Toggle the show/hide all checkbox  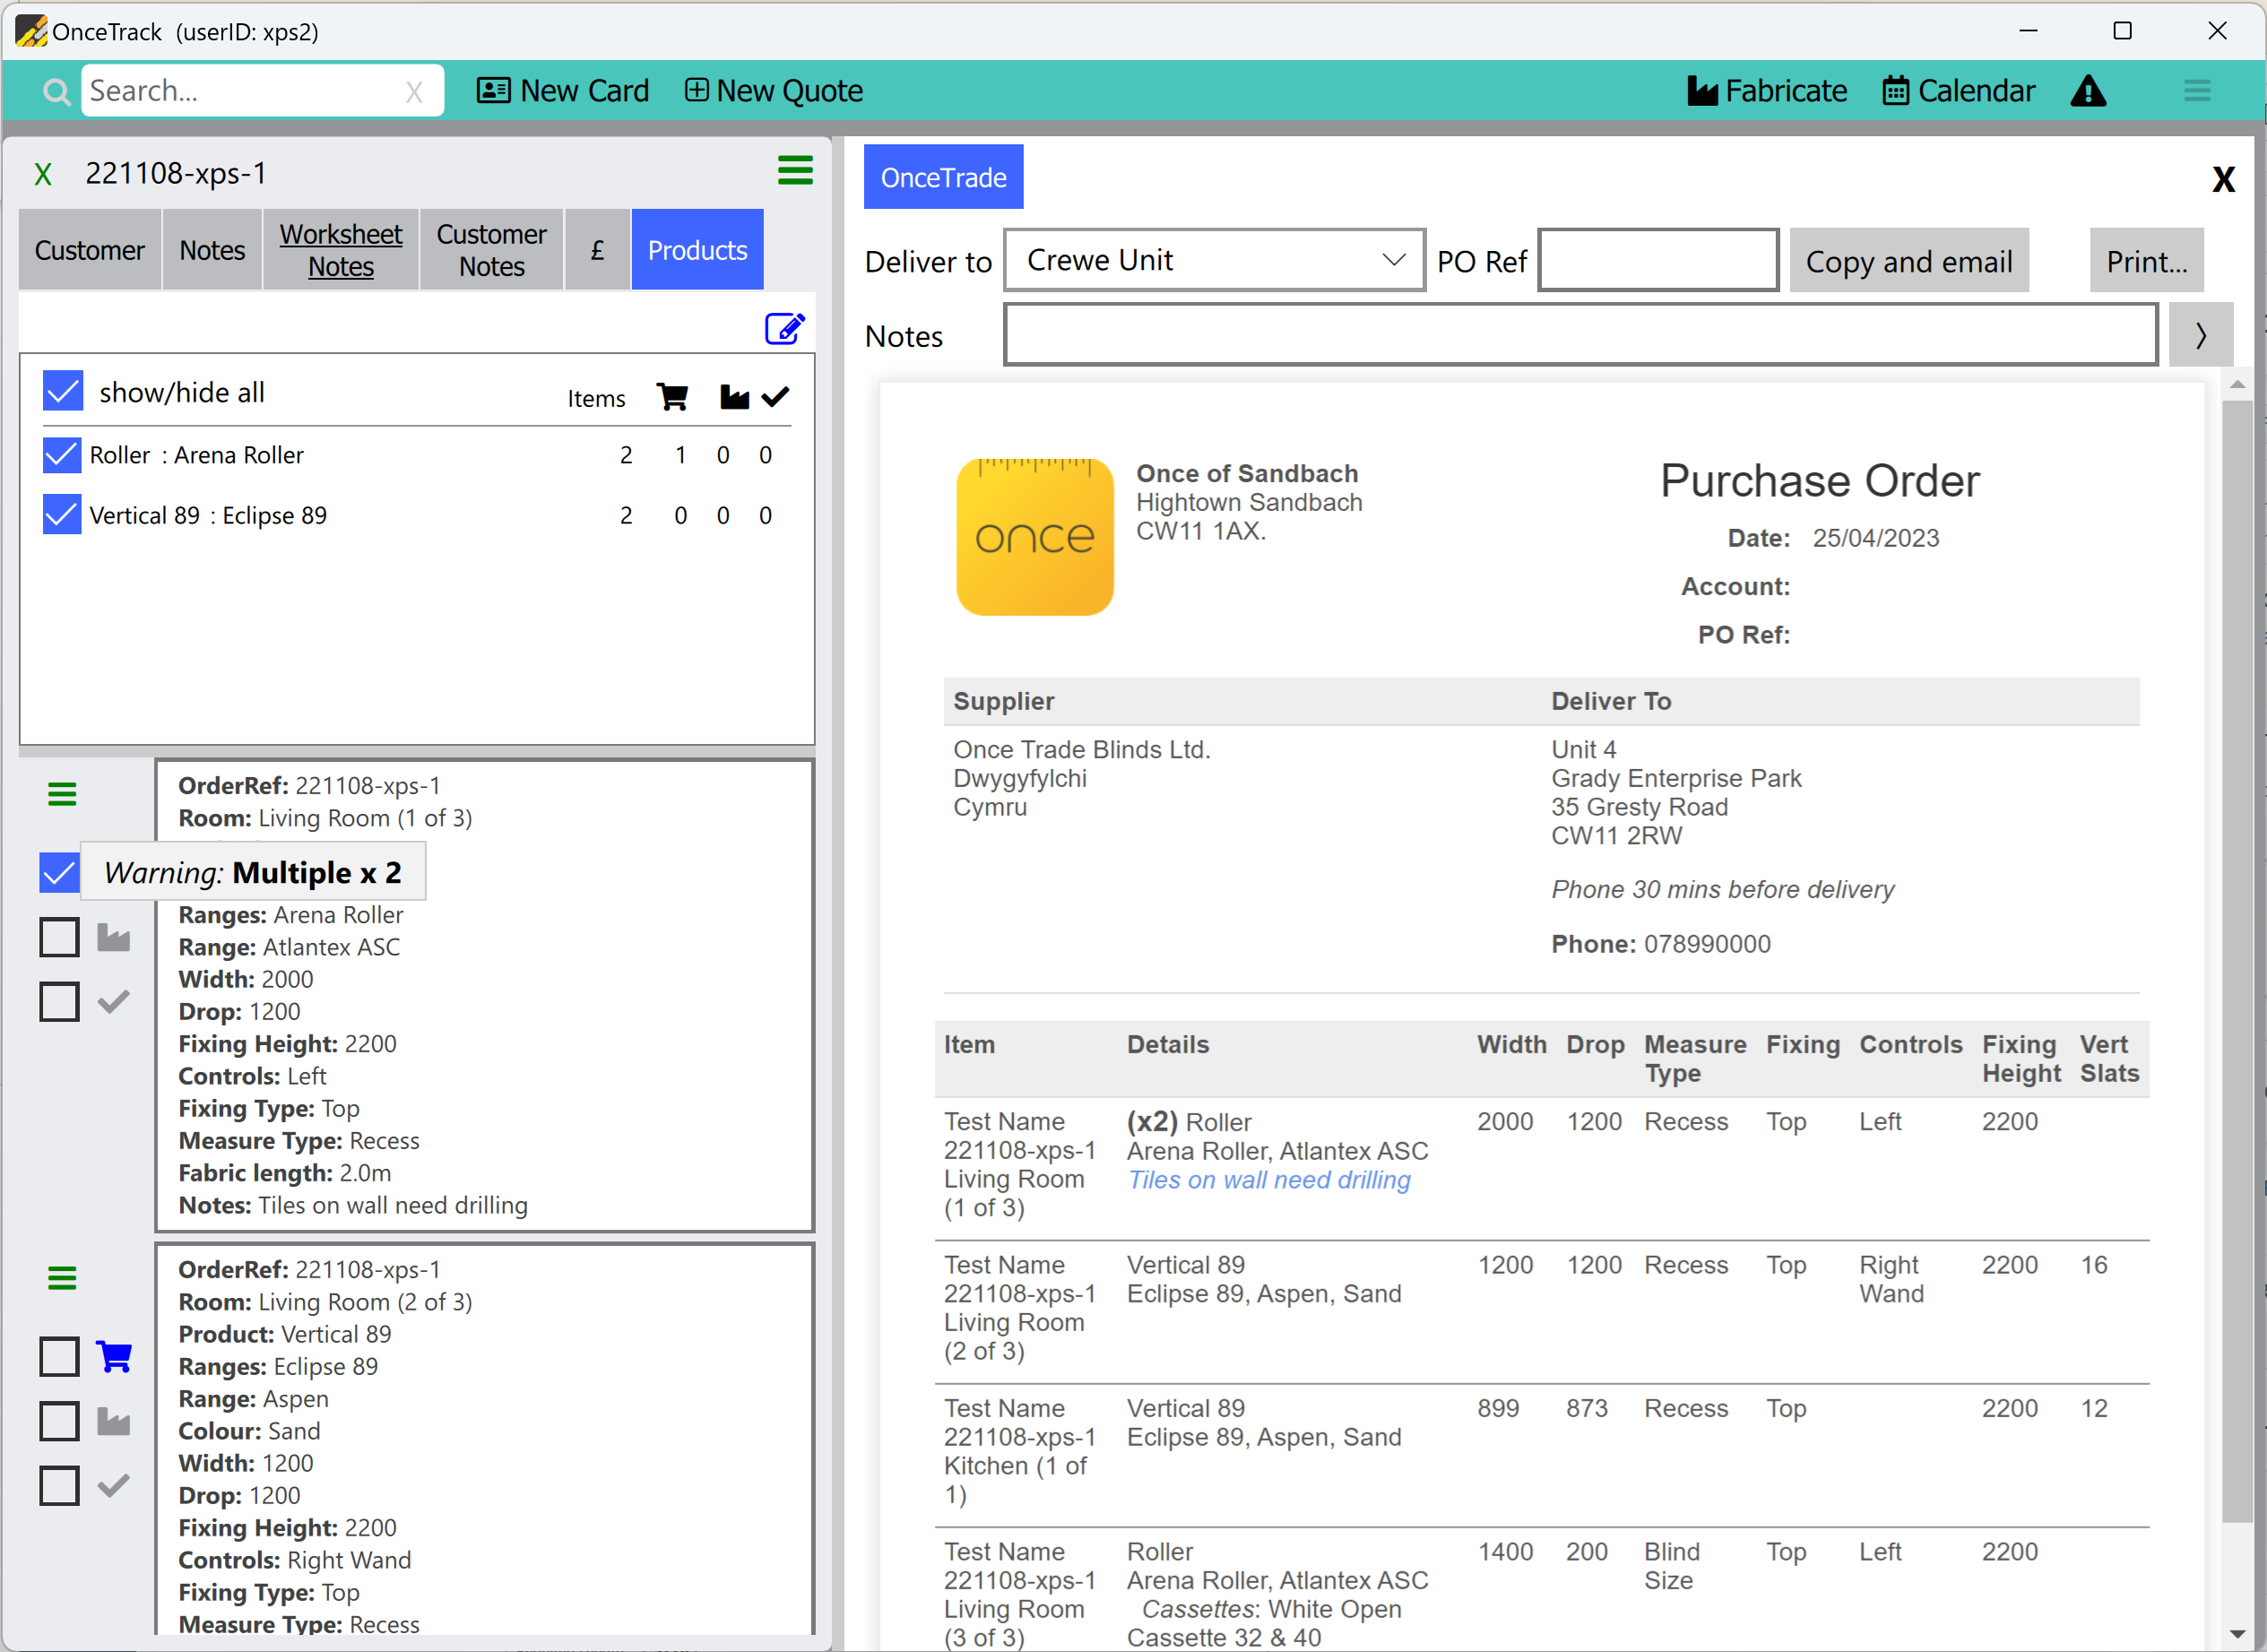pos(63,391)
